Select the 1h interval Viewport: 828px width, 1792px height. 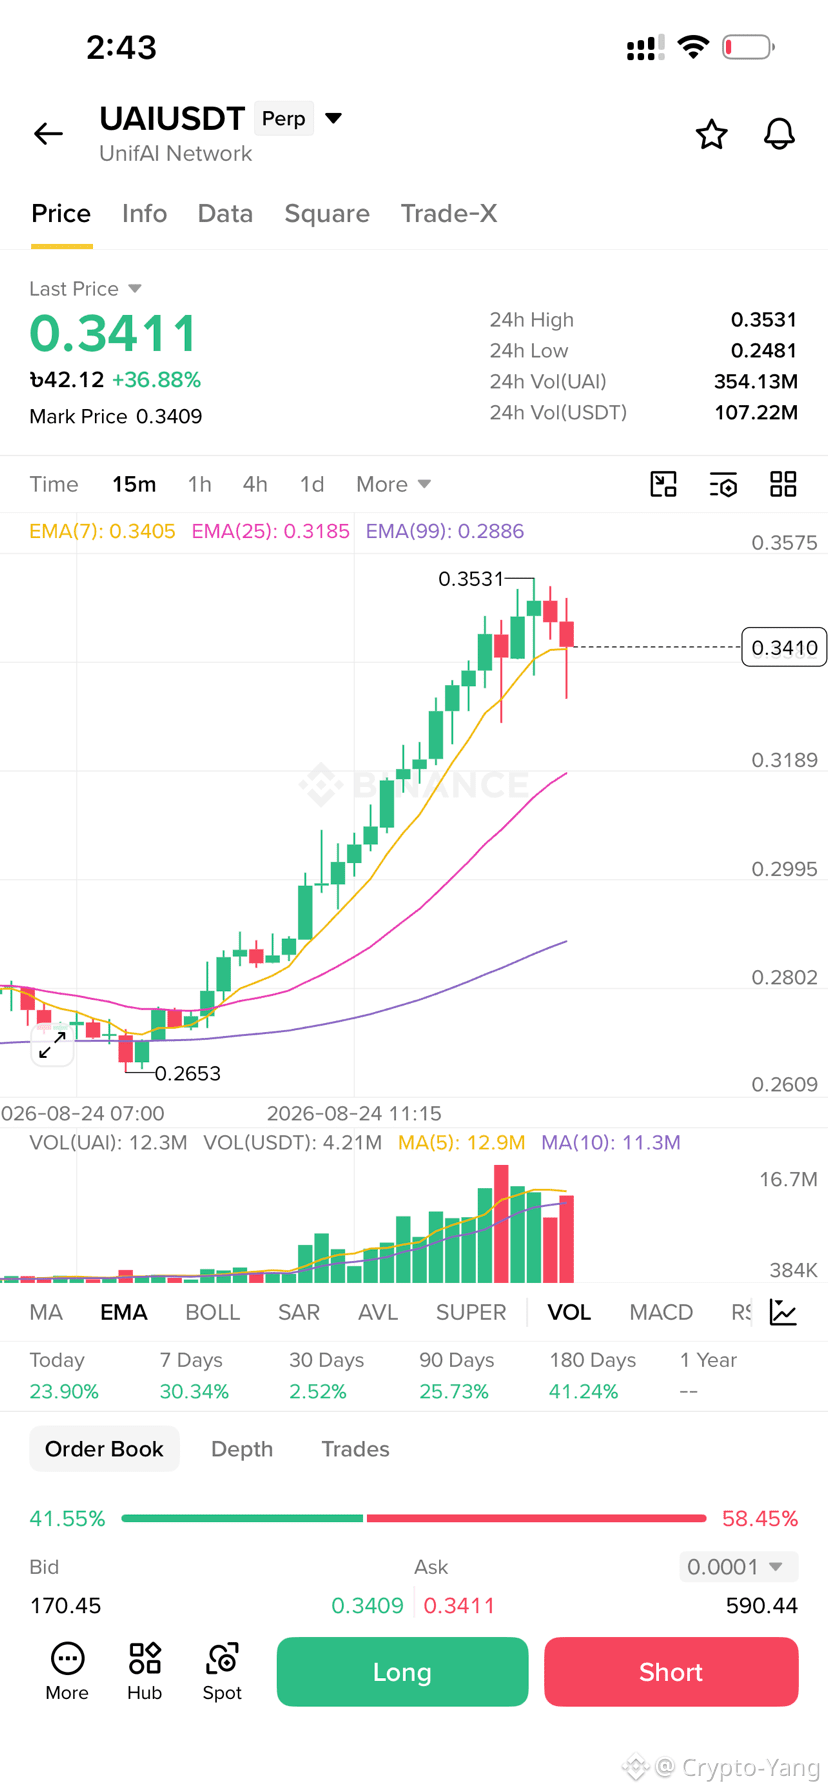point(200,484)
